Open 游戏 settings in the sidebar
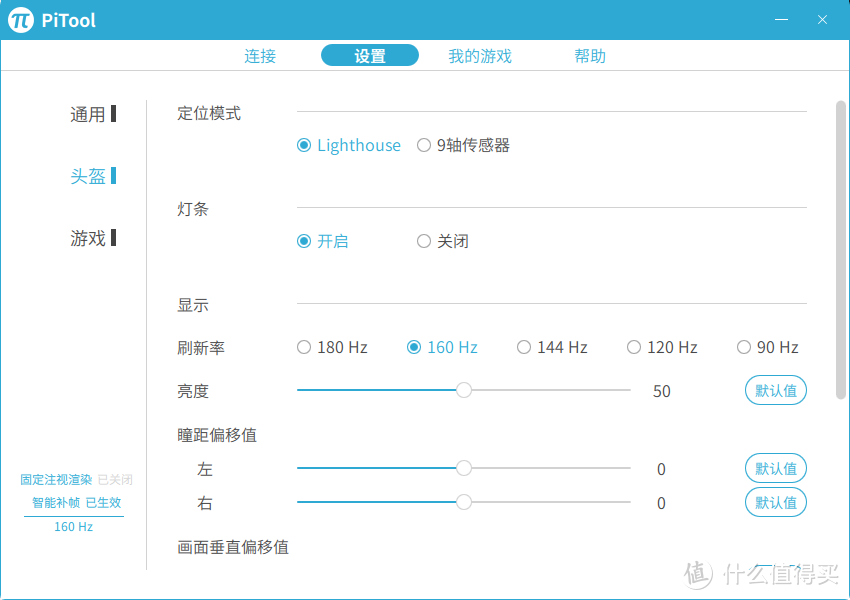 88,238
